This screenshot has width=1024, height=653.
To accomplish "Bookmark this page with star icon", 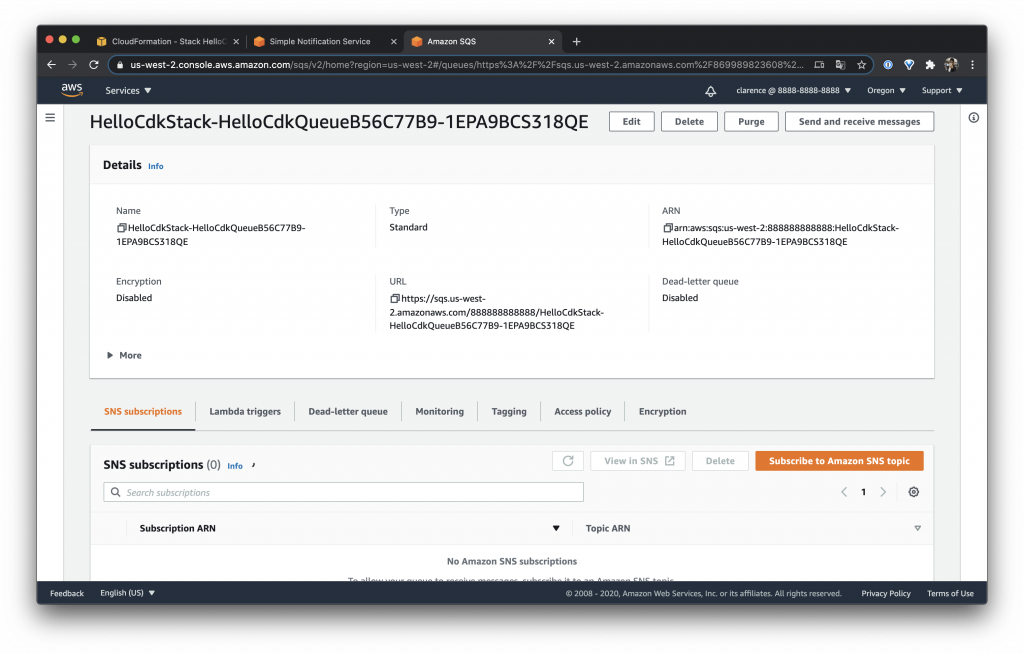I will (861, 65).
